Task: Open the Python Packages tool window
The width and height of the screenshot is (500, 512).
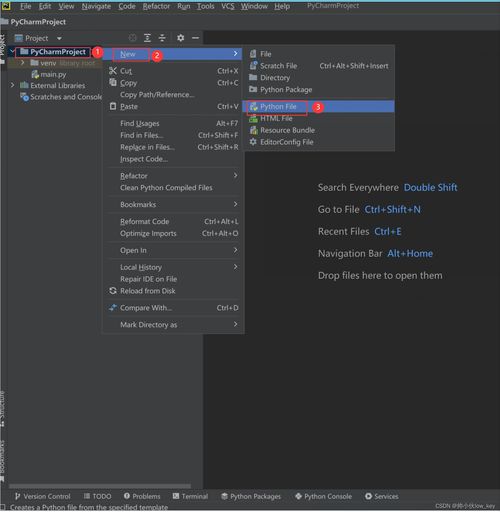Action: click(251, 497)
